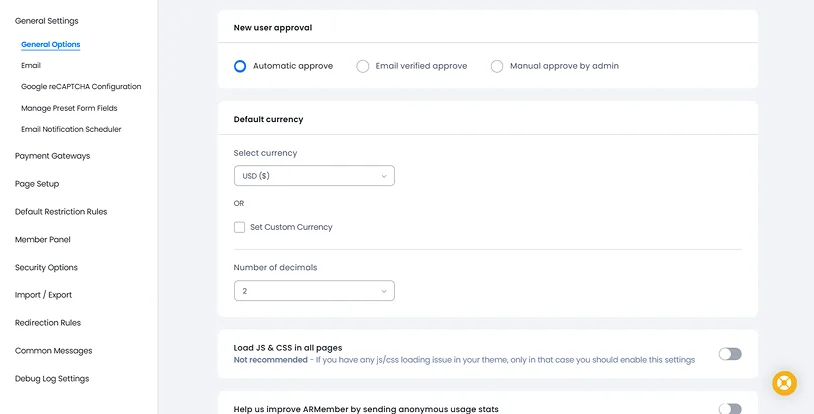Select Automatic approve radio option

click(x=240, y=66)
